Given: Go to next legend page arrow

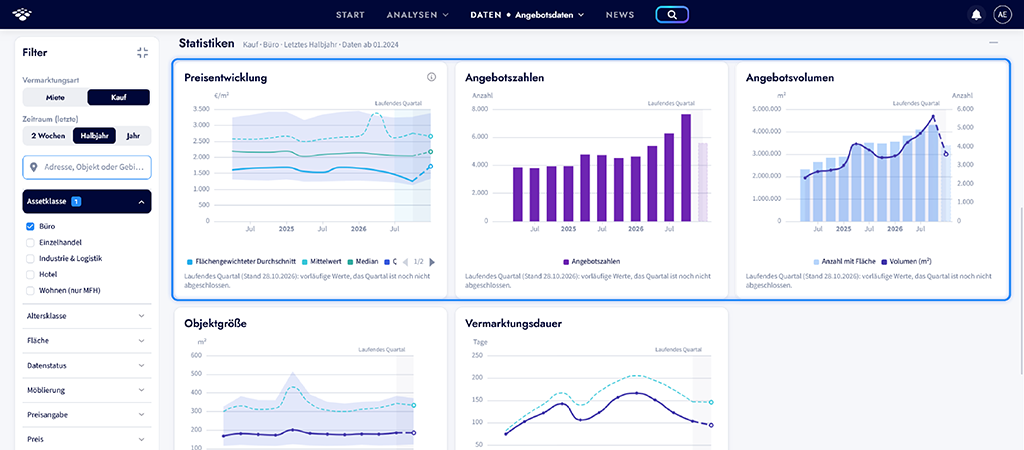Looking at the screenshot, I should click(432, 262).
